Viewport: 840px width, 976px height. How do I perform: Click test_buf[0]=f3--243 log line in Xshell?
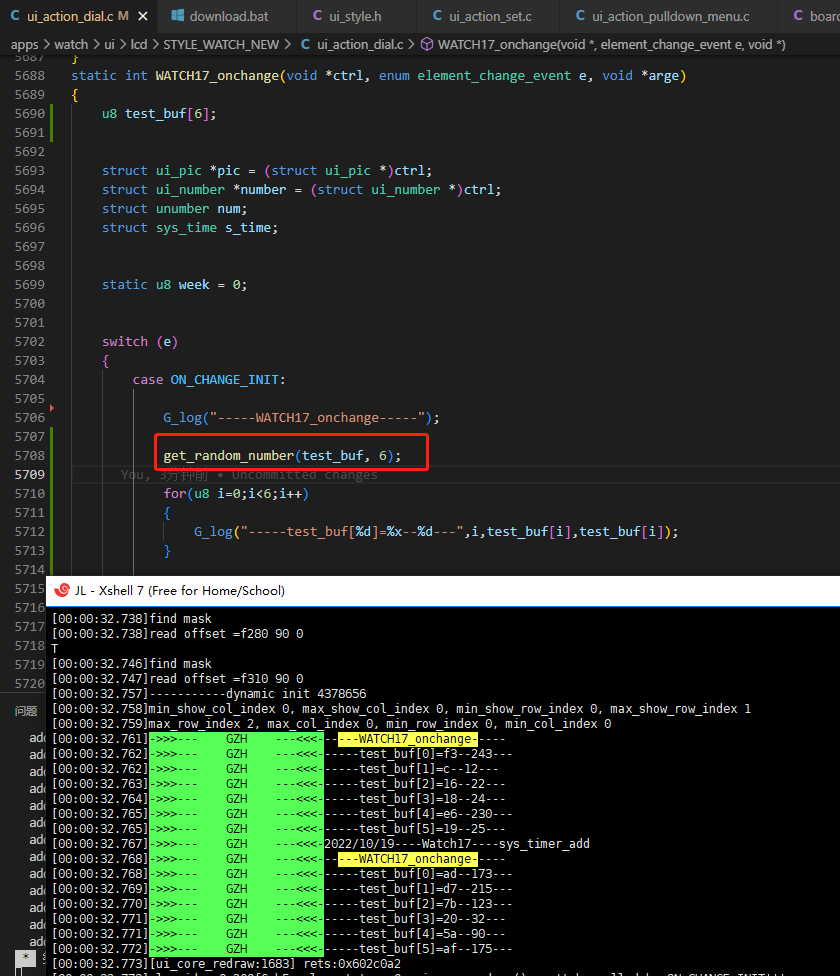coord(282,754)
